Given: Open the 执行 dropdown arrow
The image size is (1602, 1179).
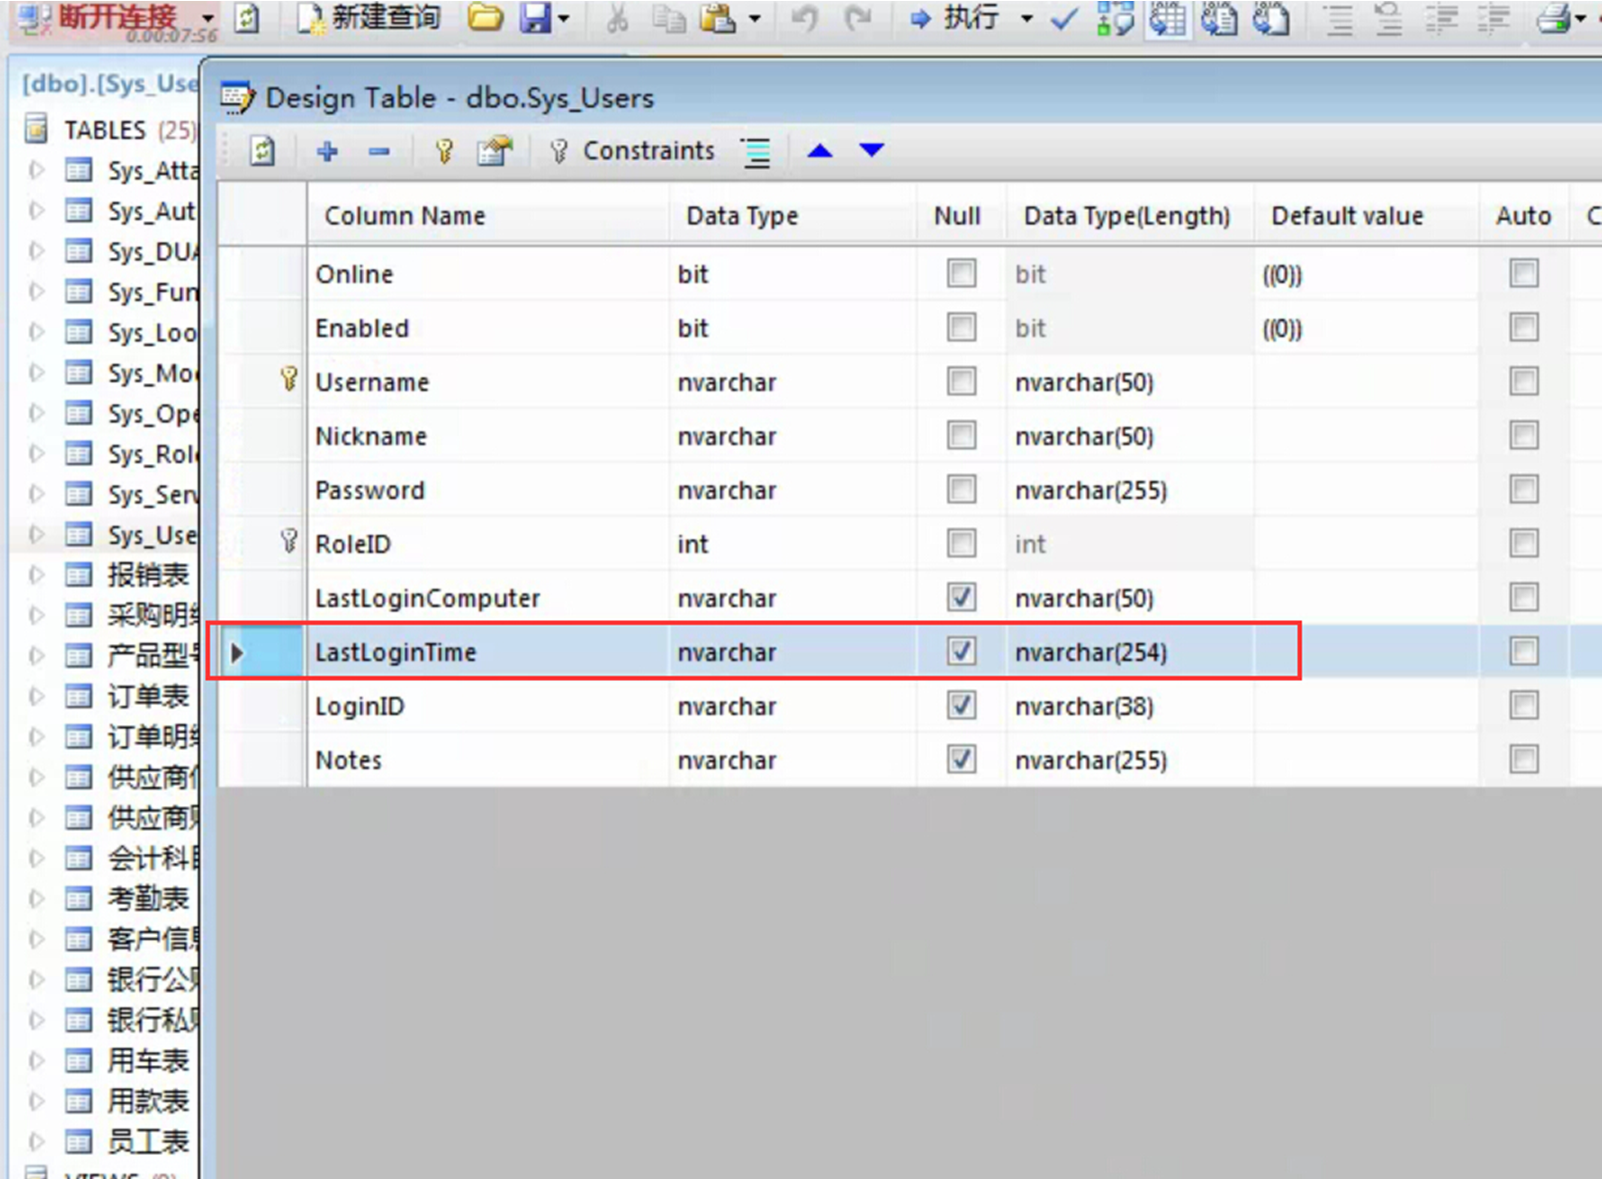Looking at the screenshot, I should tap(1027, 18).
